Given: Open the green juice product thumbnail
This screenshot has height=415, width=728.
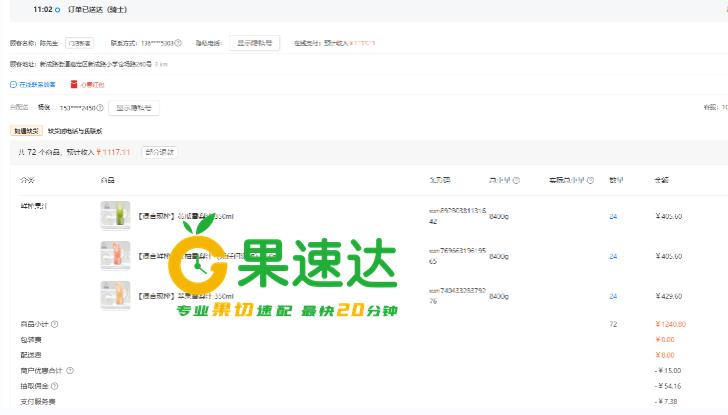Looking at the screenshot, I should click(x=116, y=215).
